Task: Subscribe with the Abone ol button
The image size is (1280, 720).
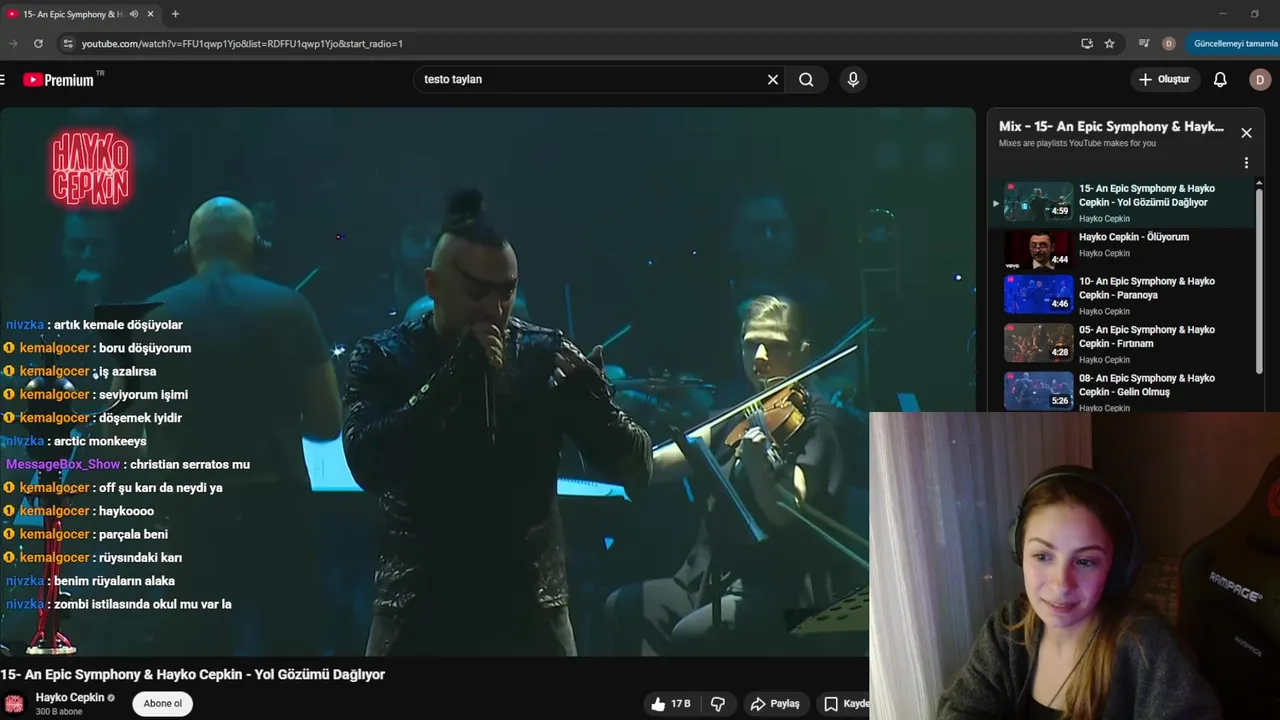Action: 162,703
